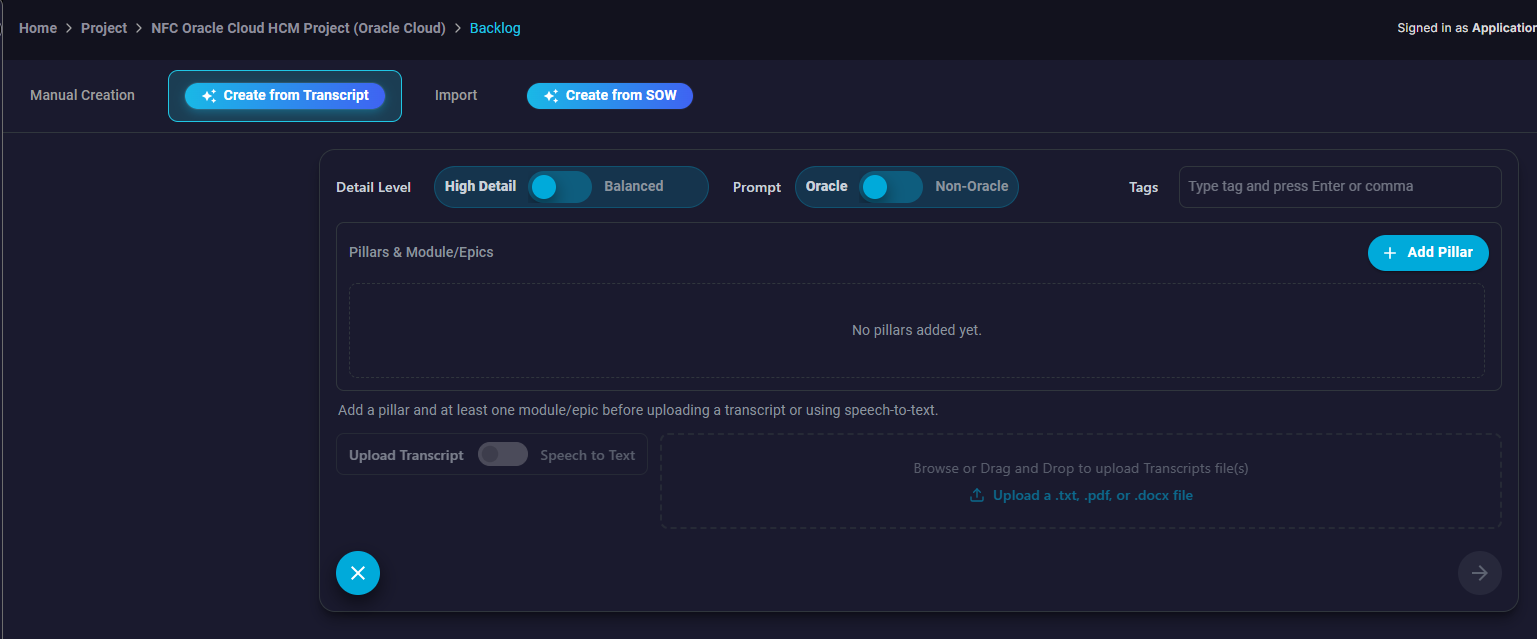Focus the Tags input field

click(1339, 187)
